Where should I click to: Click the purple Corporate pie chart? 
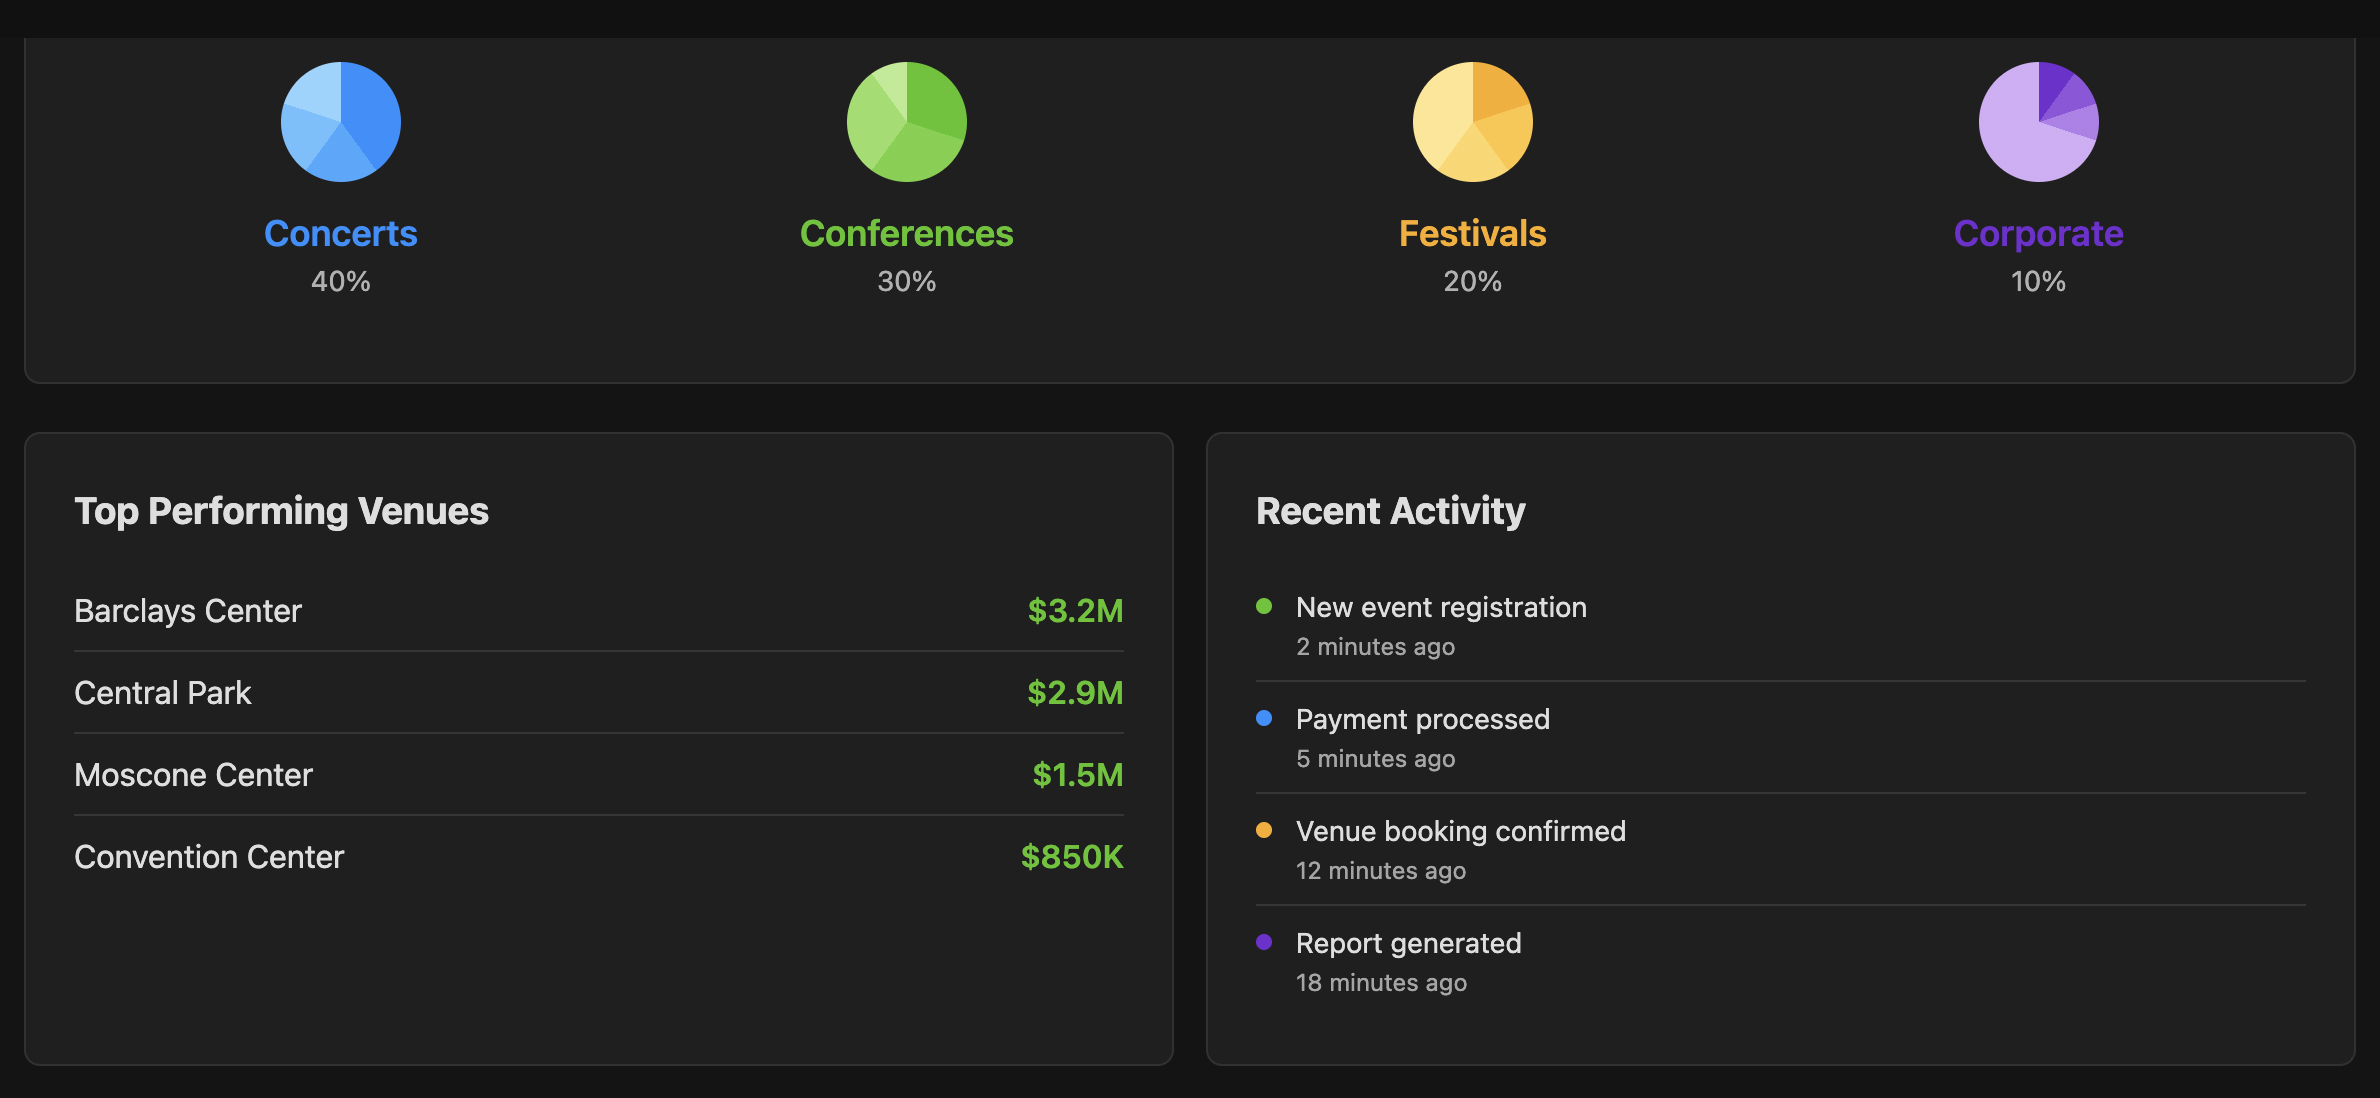coord(2039,122)
